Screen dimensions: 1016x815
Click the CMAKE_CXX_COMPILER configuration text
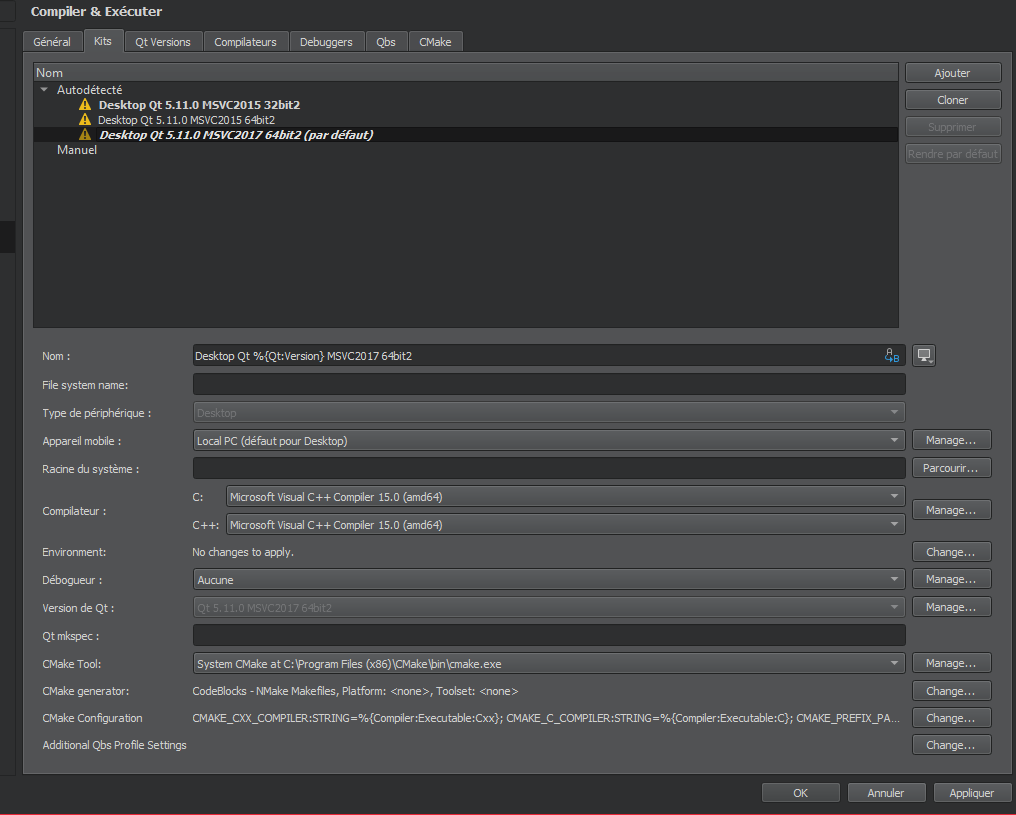(546, 718)
